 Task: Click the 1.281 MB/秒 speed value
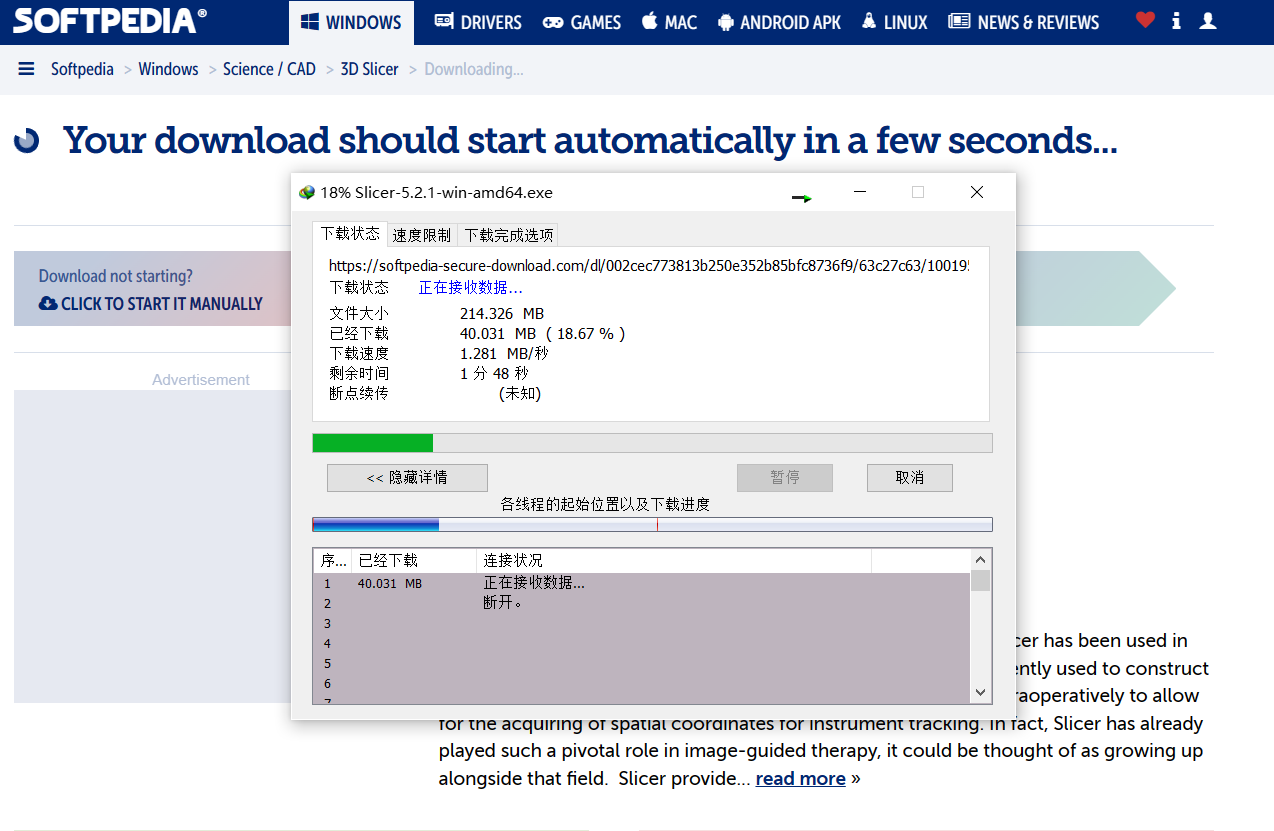[x=504, y=354]
